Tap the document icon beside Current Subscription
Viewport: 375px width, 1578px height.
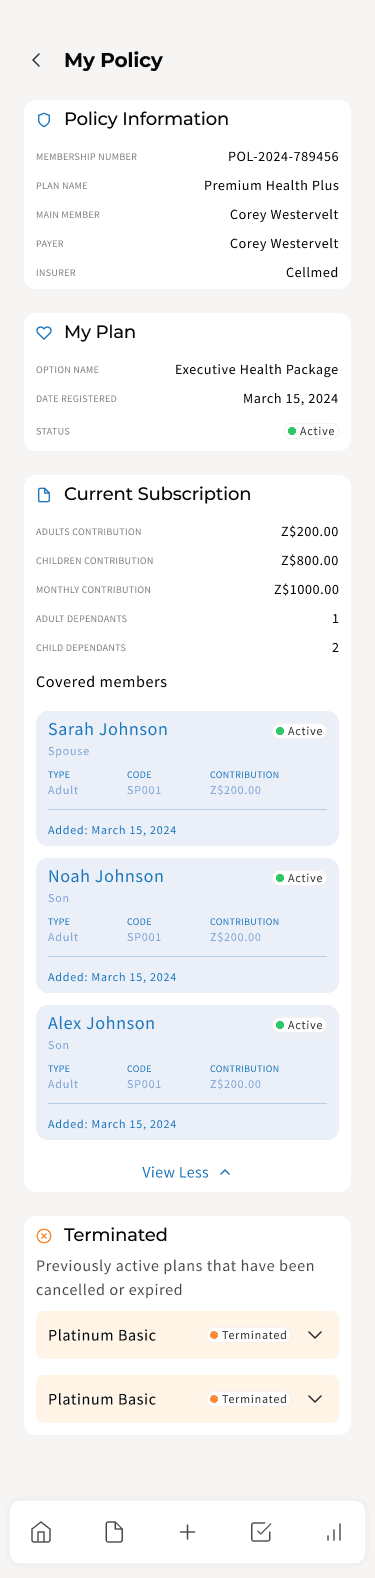click(44, 495)
